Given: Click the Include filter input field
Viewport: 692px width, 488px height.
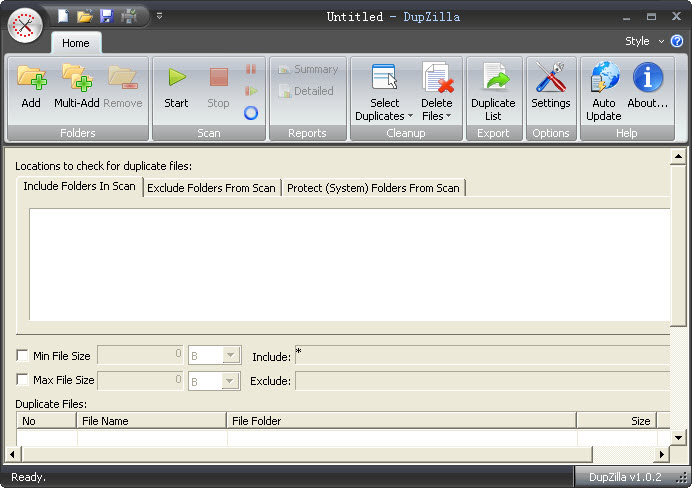Looking at the screenshot, I should [480, 356].
